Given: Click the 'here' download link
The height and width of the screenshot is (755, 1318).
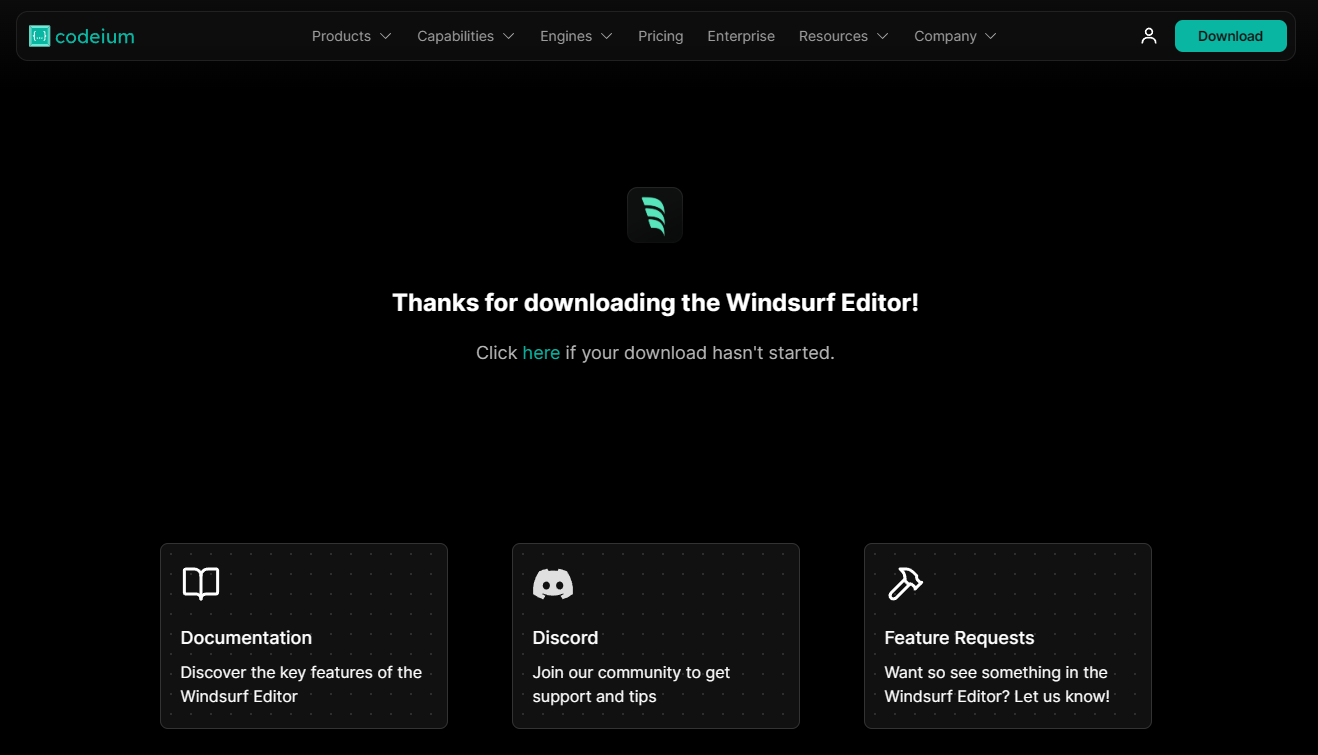Looking at the screenshot, I should tap(541, 353).
